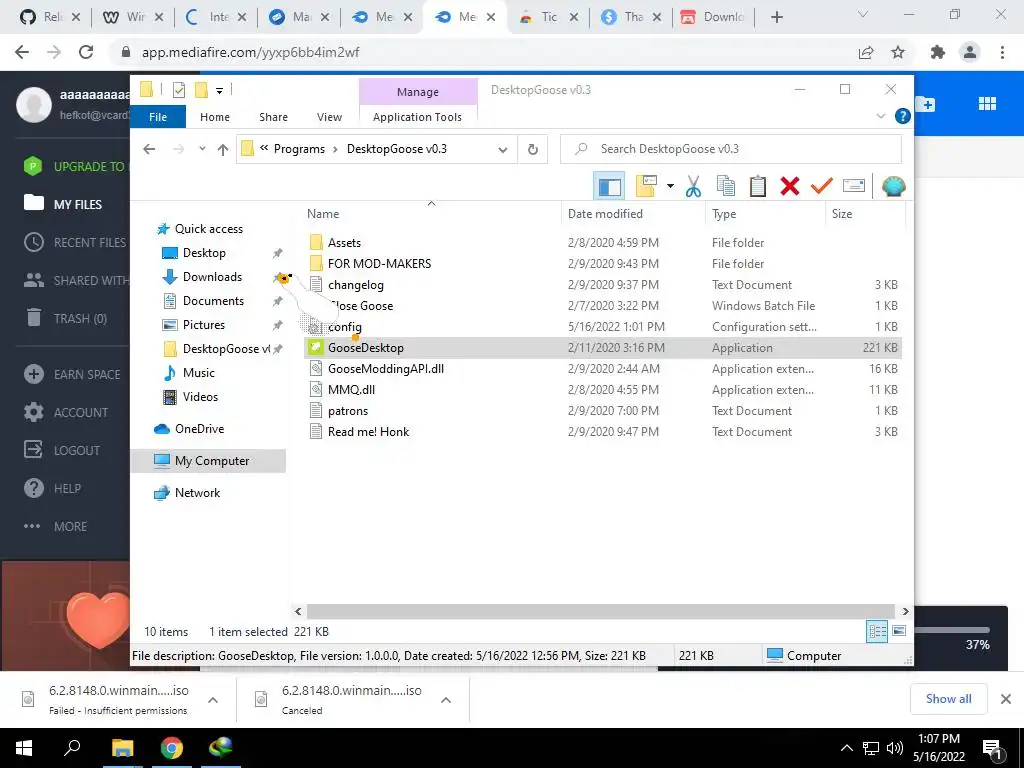This screenshot has height=768, width=1024.
Task: Click the New Folder icon in title bar
Action: (202, 90)
